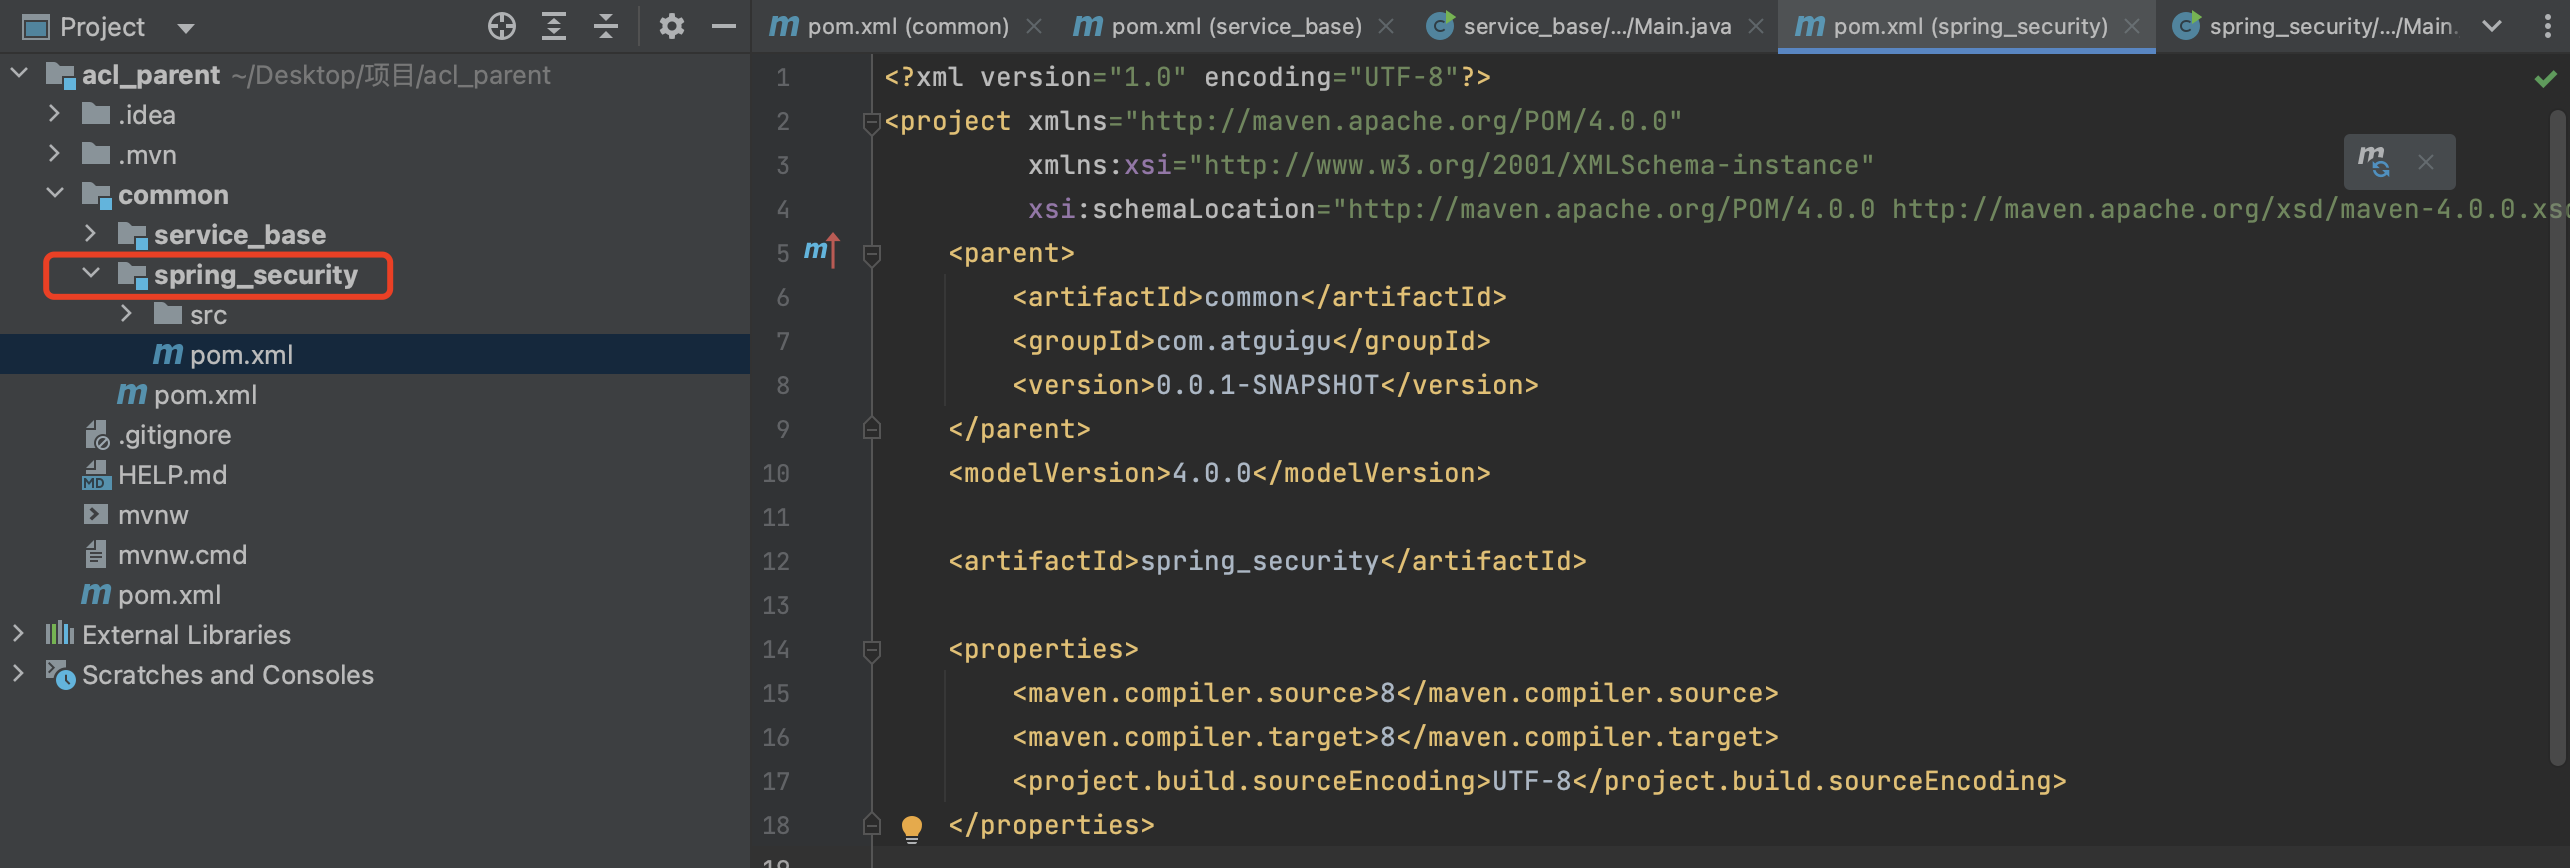The width and height of the screenshot is (2570, 868).
Task: Toggle code folding for the parent tag
Action: (x=871, y=255)
